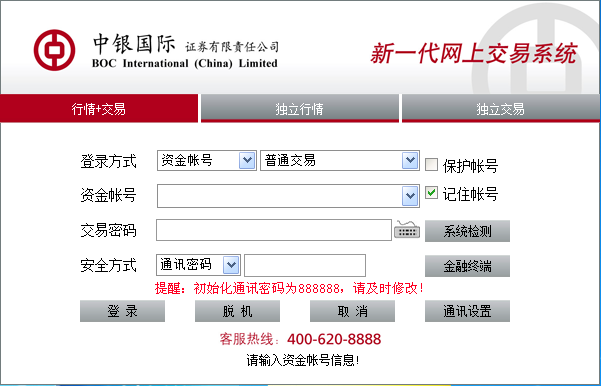
Task: Enable the 保护帐号 checkbox
Action: (x=431, y=164)
